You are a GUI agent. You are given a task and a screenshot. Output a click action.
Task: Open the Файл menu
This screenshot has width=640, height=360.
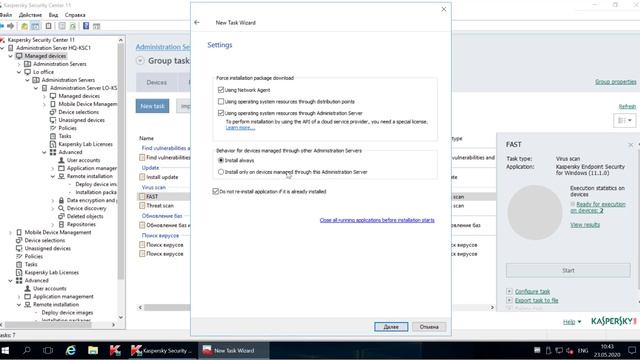(6, 15)
